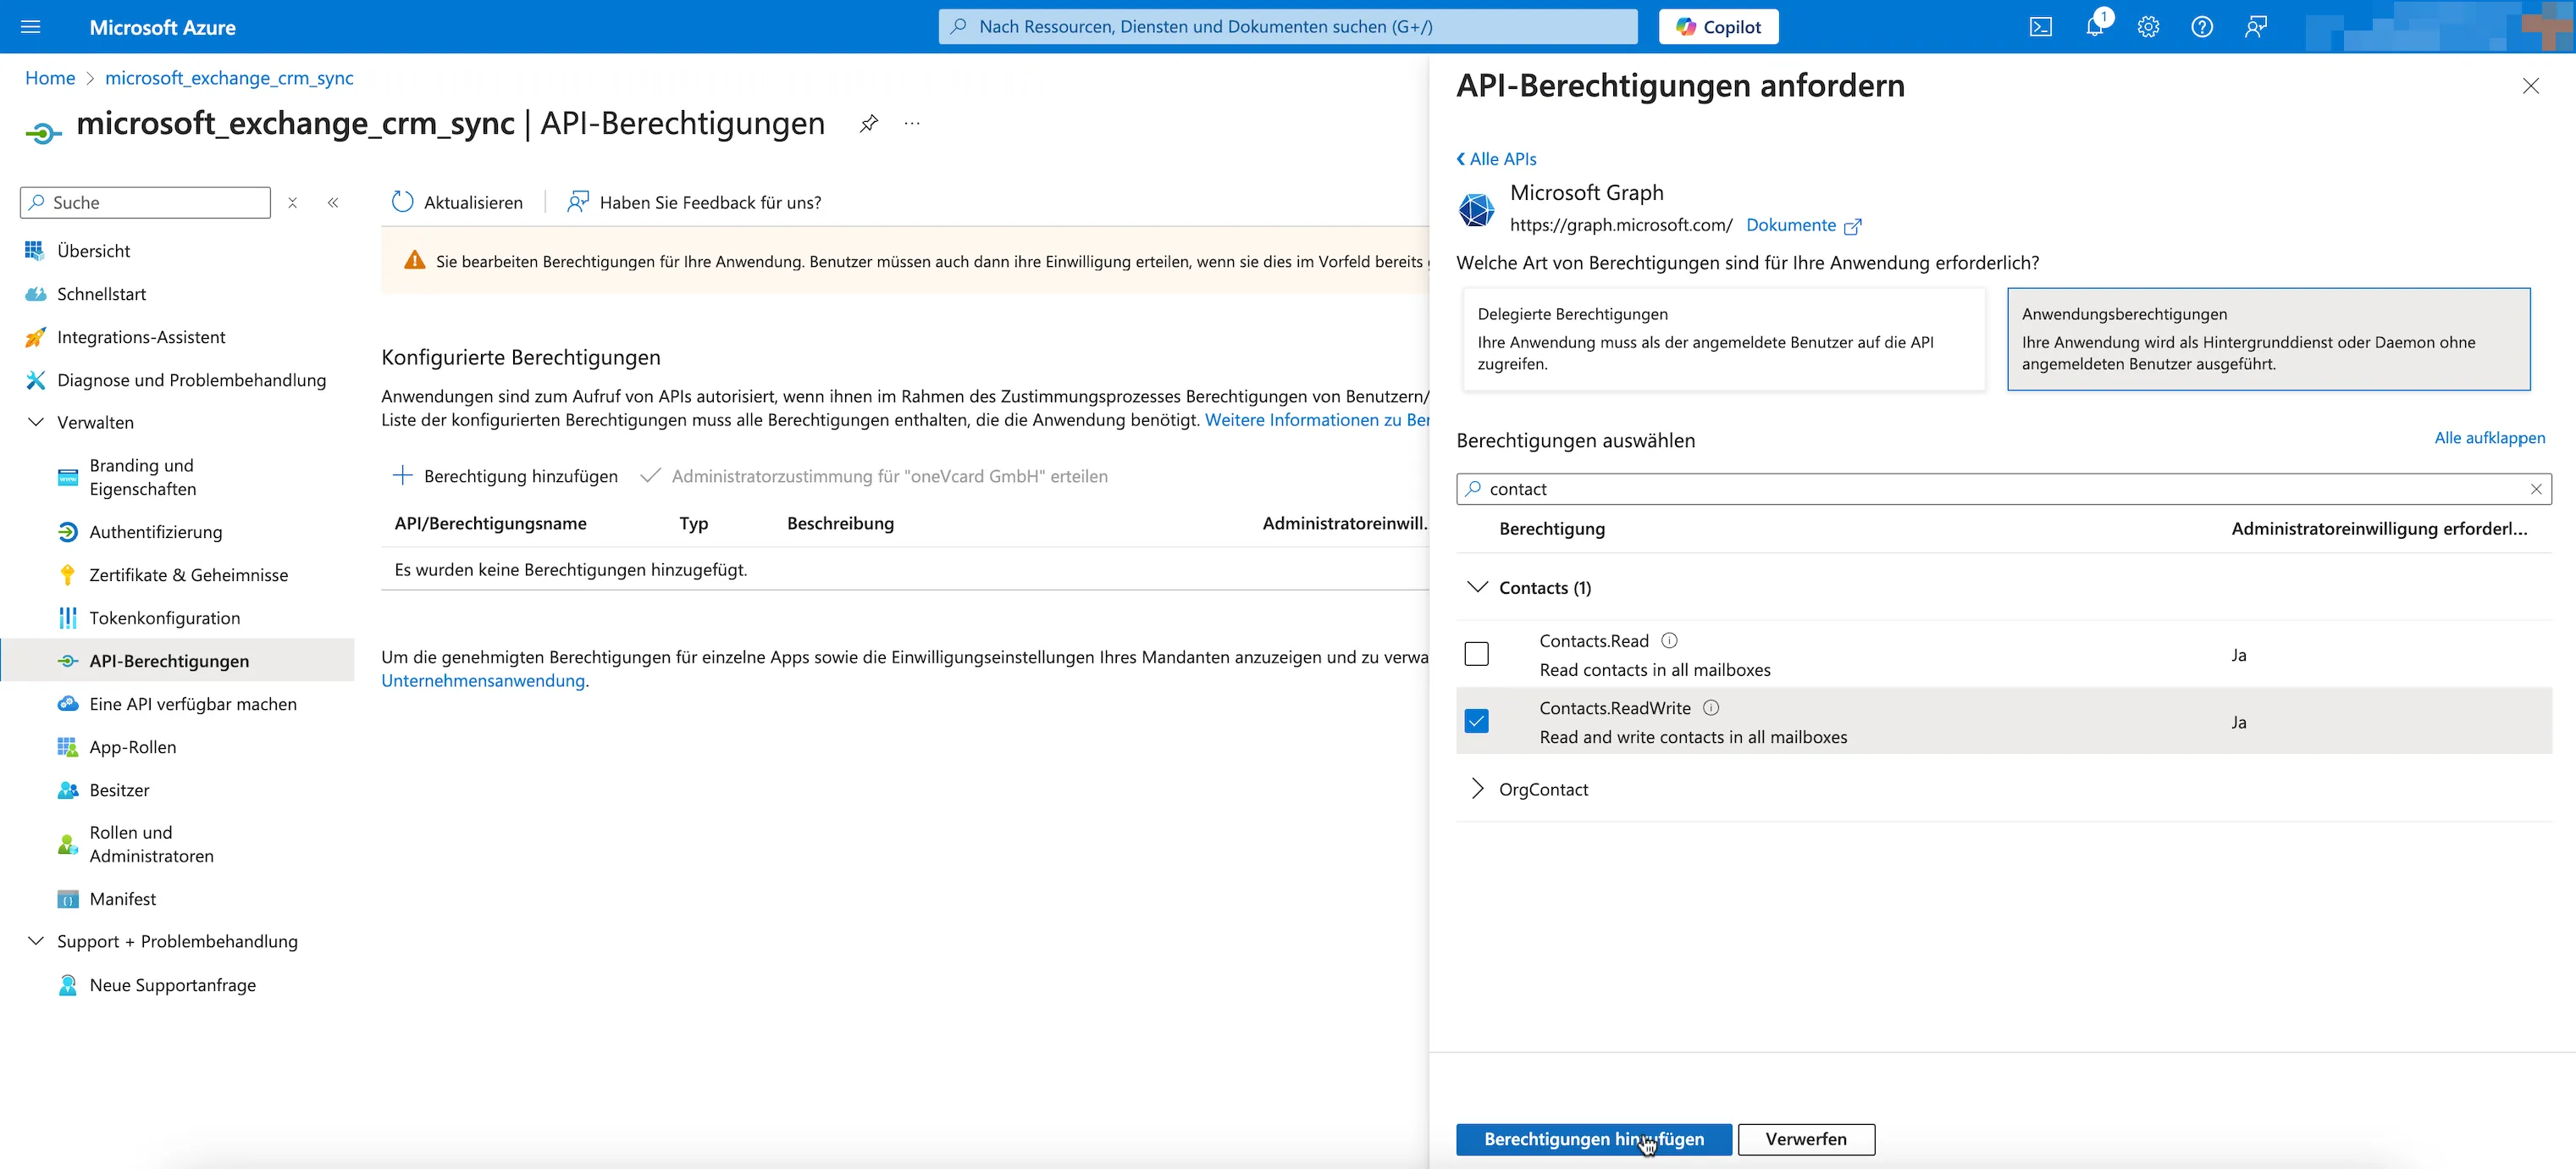This screenshot has height=1169, width=2576.
Task: Open Diagnose und Problembehandlung
Action: [x=191, y=380]
